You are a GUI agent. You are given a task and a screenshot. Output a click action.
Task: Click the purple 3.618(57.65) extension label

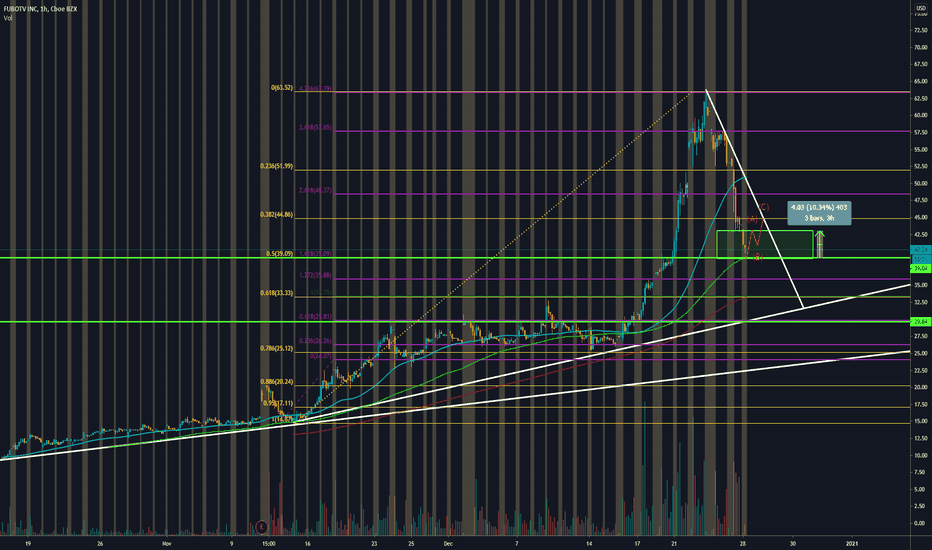pos(315,128)
